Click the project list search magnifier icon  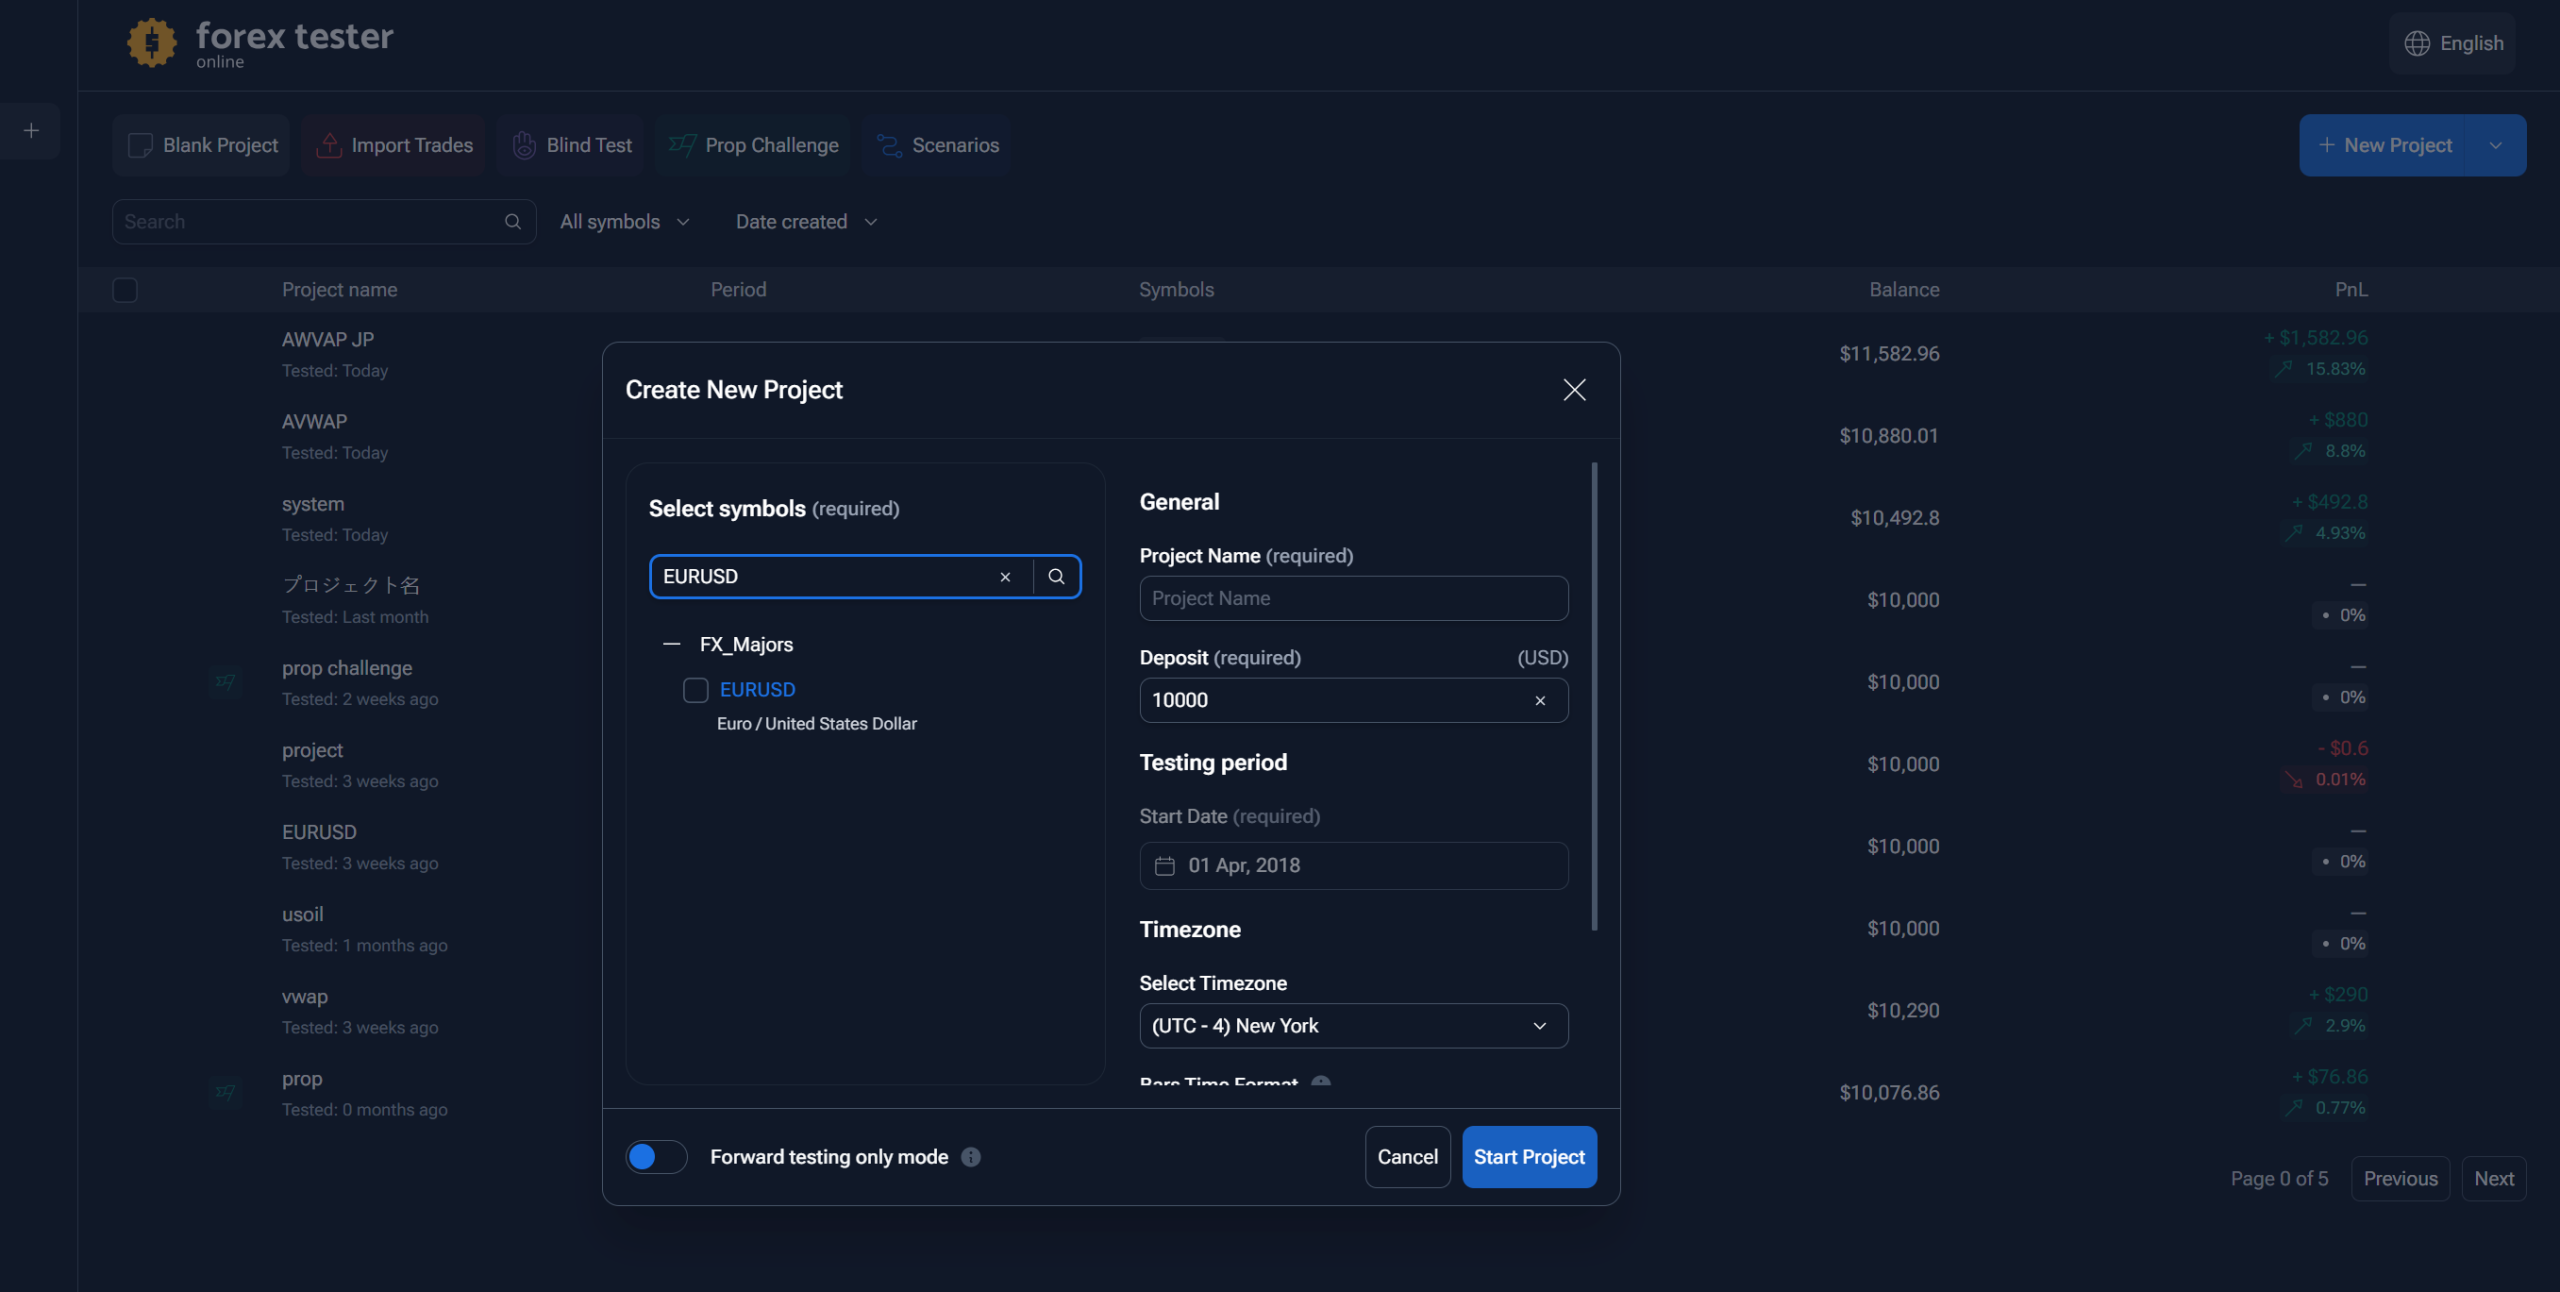click(x=513, y=222)
